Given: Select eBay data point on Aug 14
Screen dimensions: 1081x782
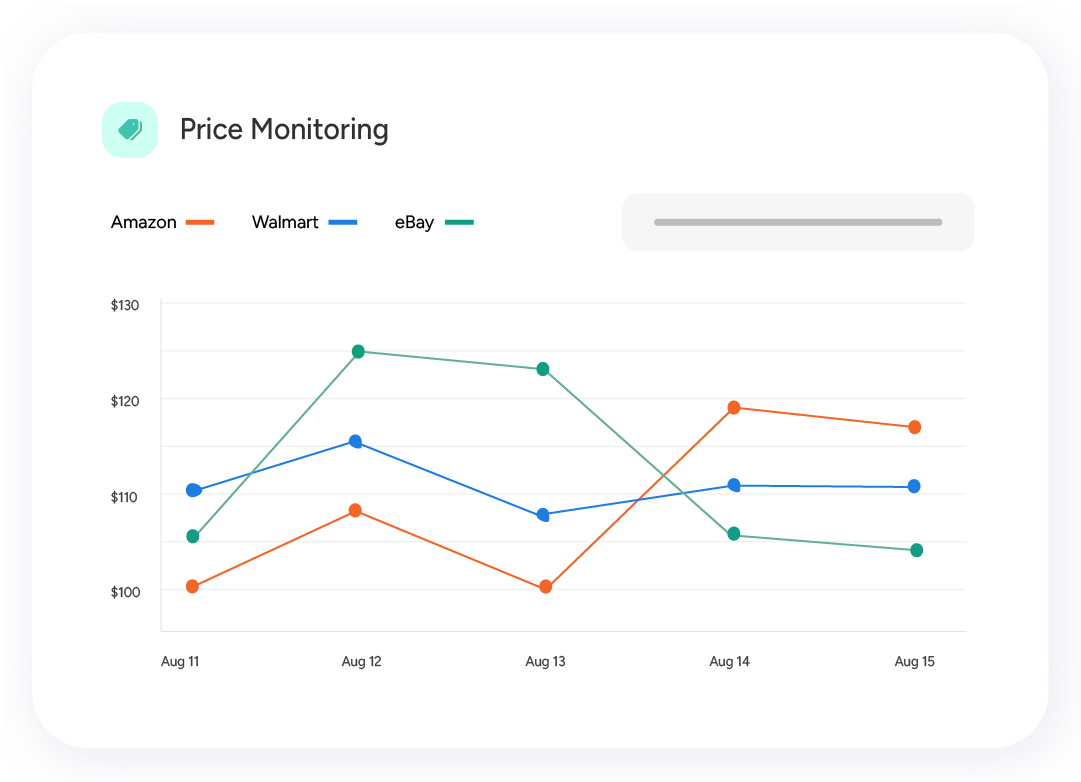Looking at the screenshot, I should point(734,534).
